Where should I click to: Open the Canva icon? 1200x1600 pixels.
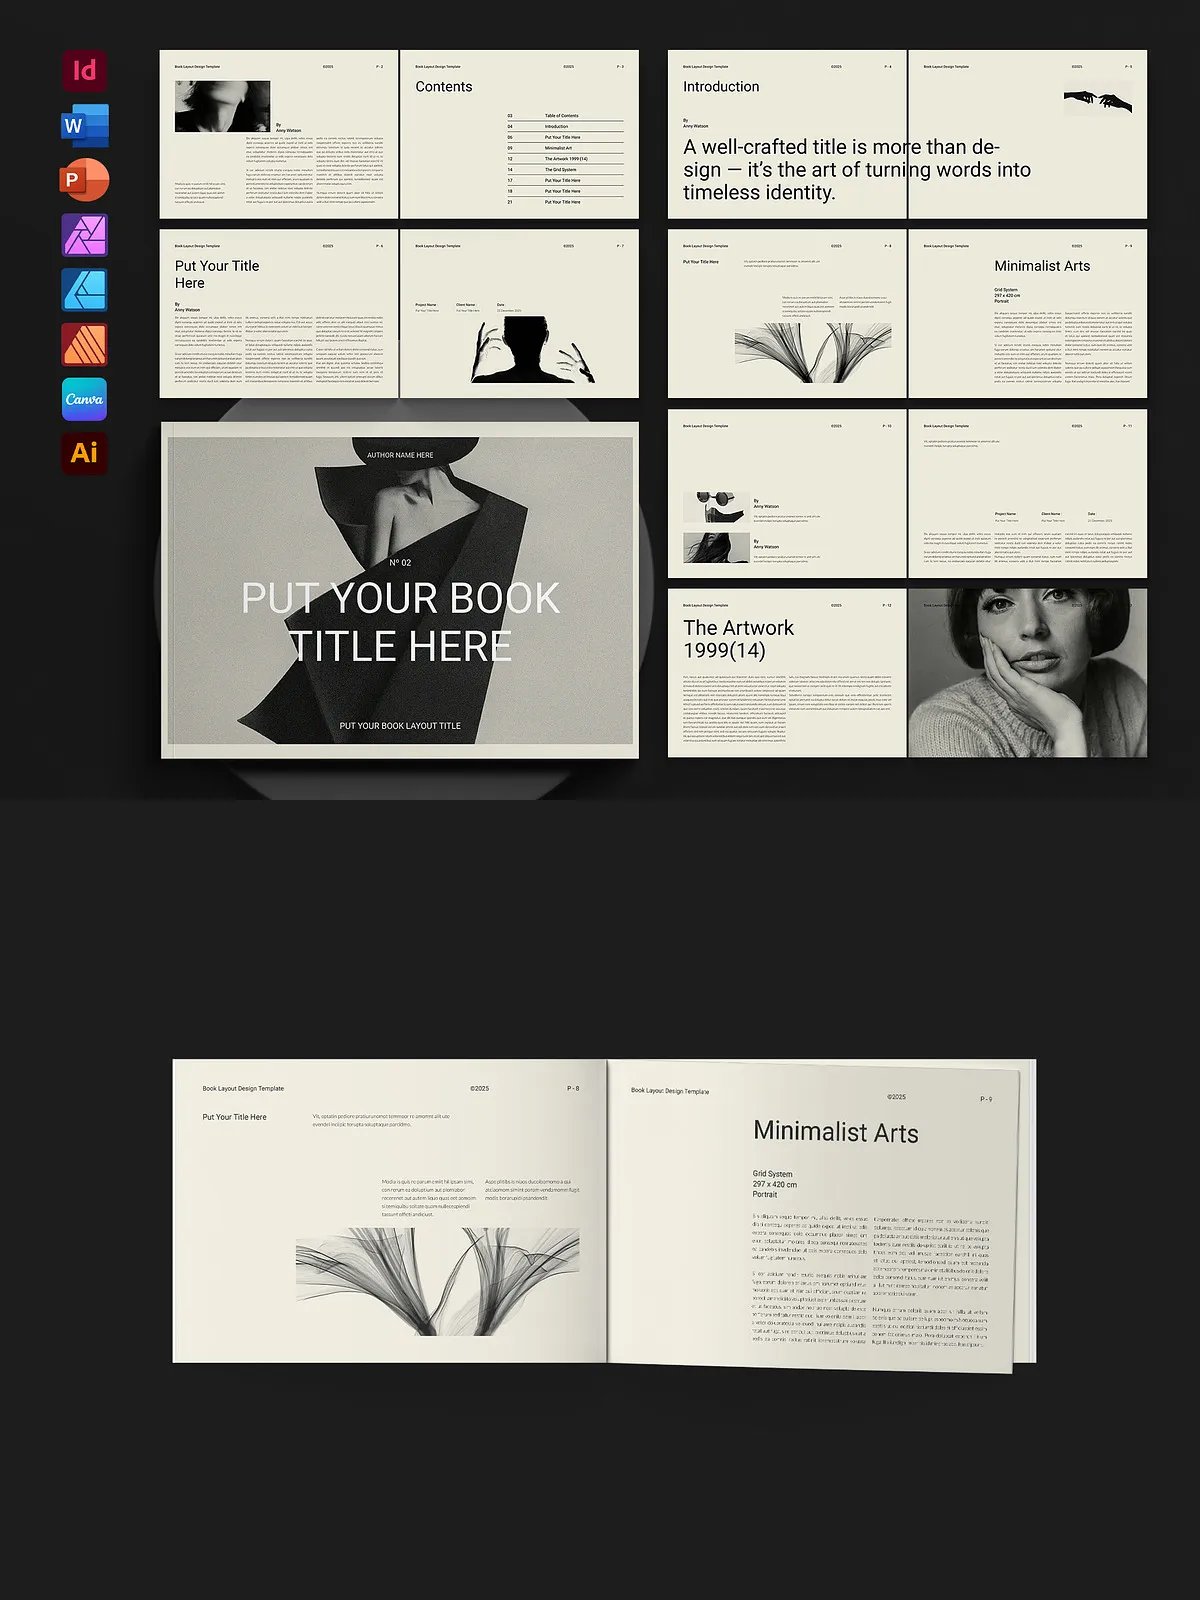click(x=85, y=399)
